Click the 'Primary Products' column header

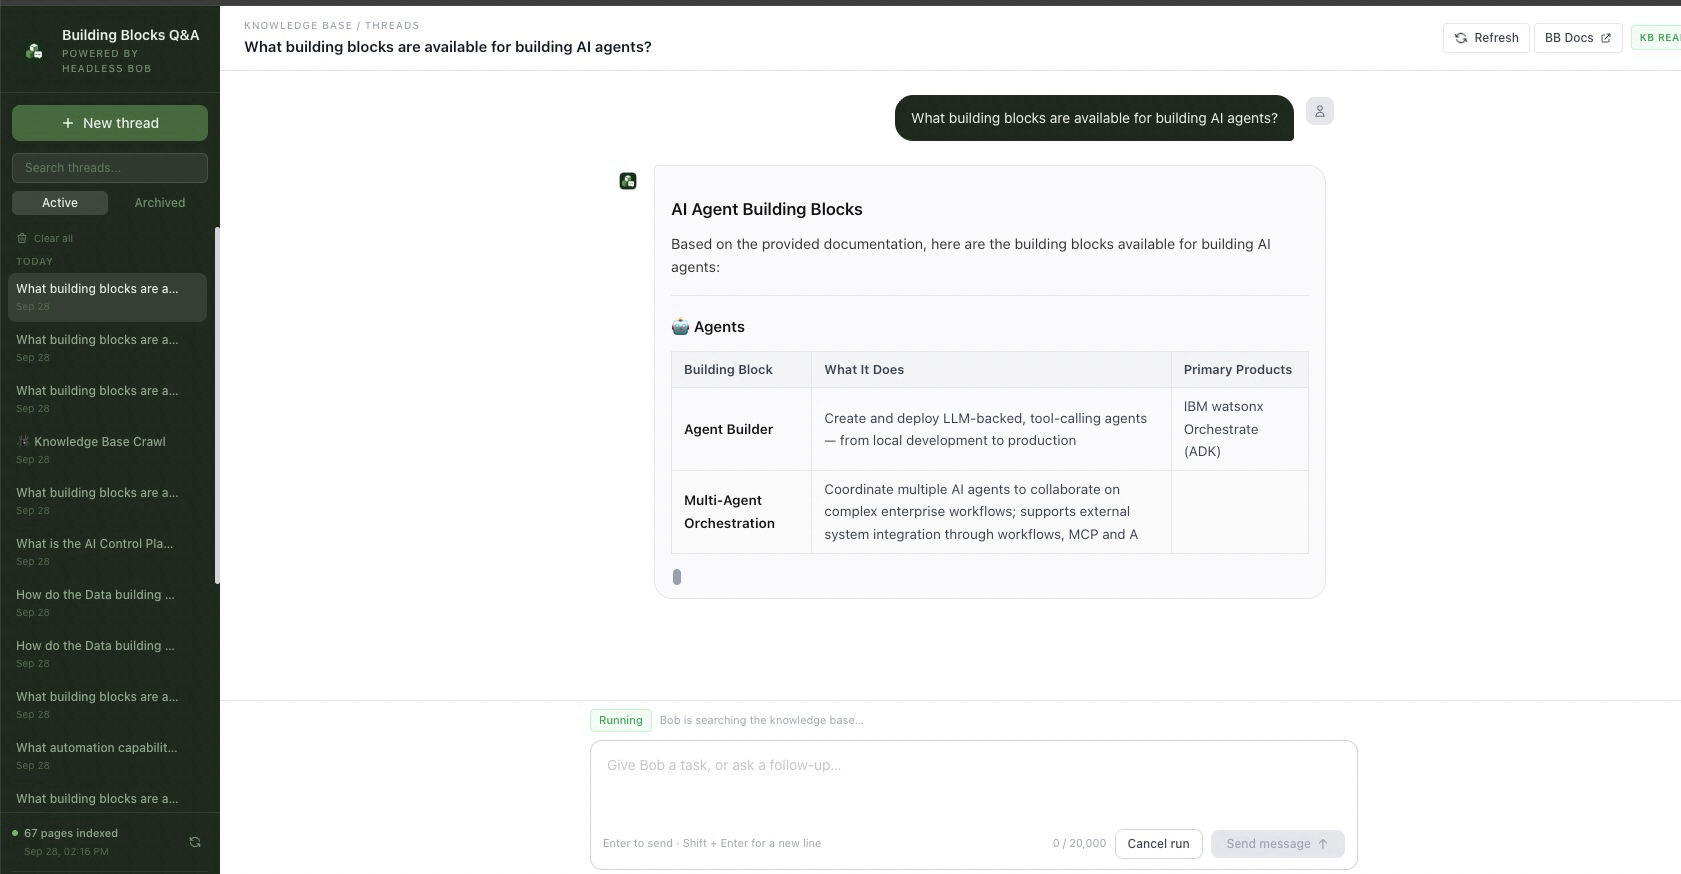click(x=1240, y=370)
